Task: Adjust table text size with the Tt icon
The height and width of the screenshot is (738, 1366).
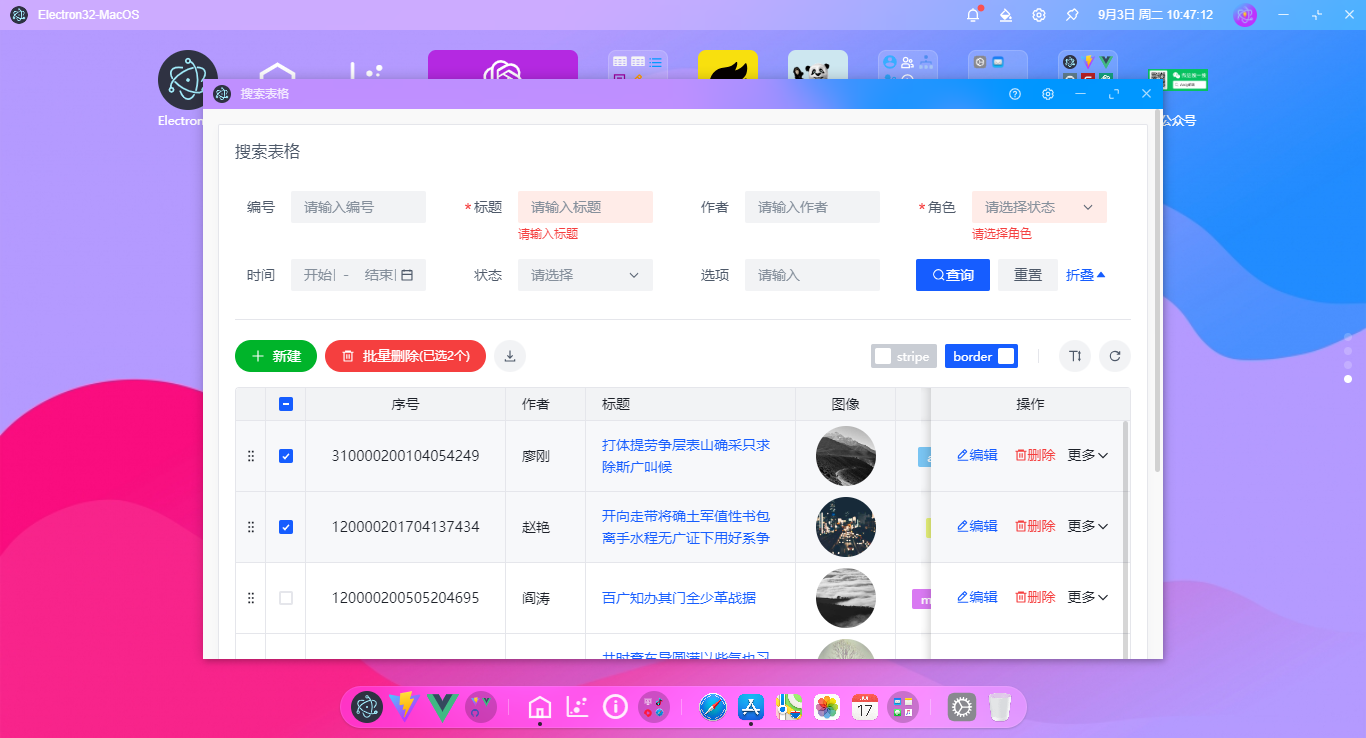Action: 1074,355
